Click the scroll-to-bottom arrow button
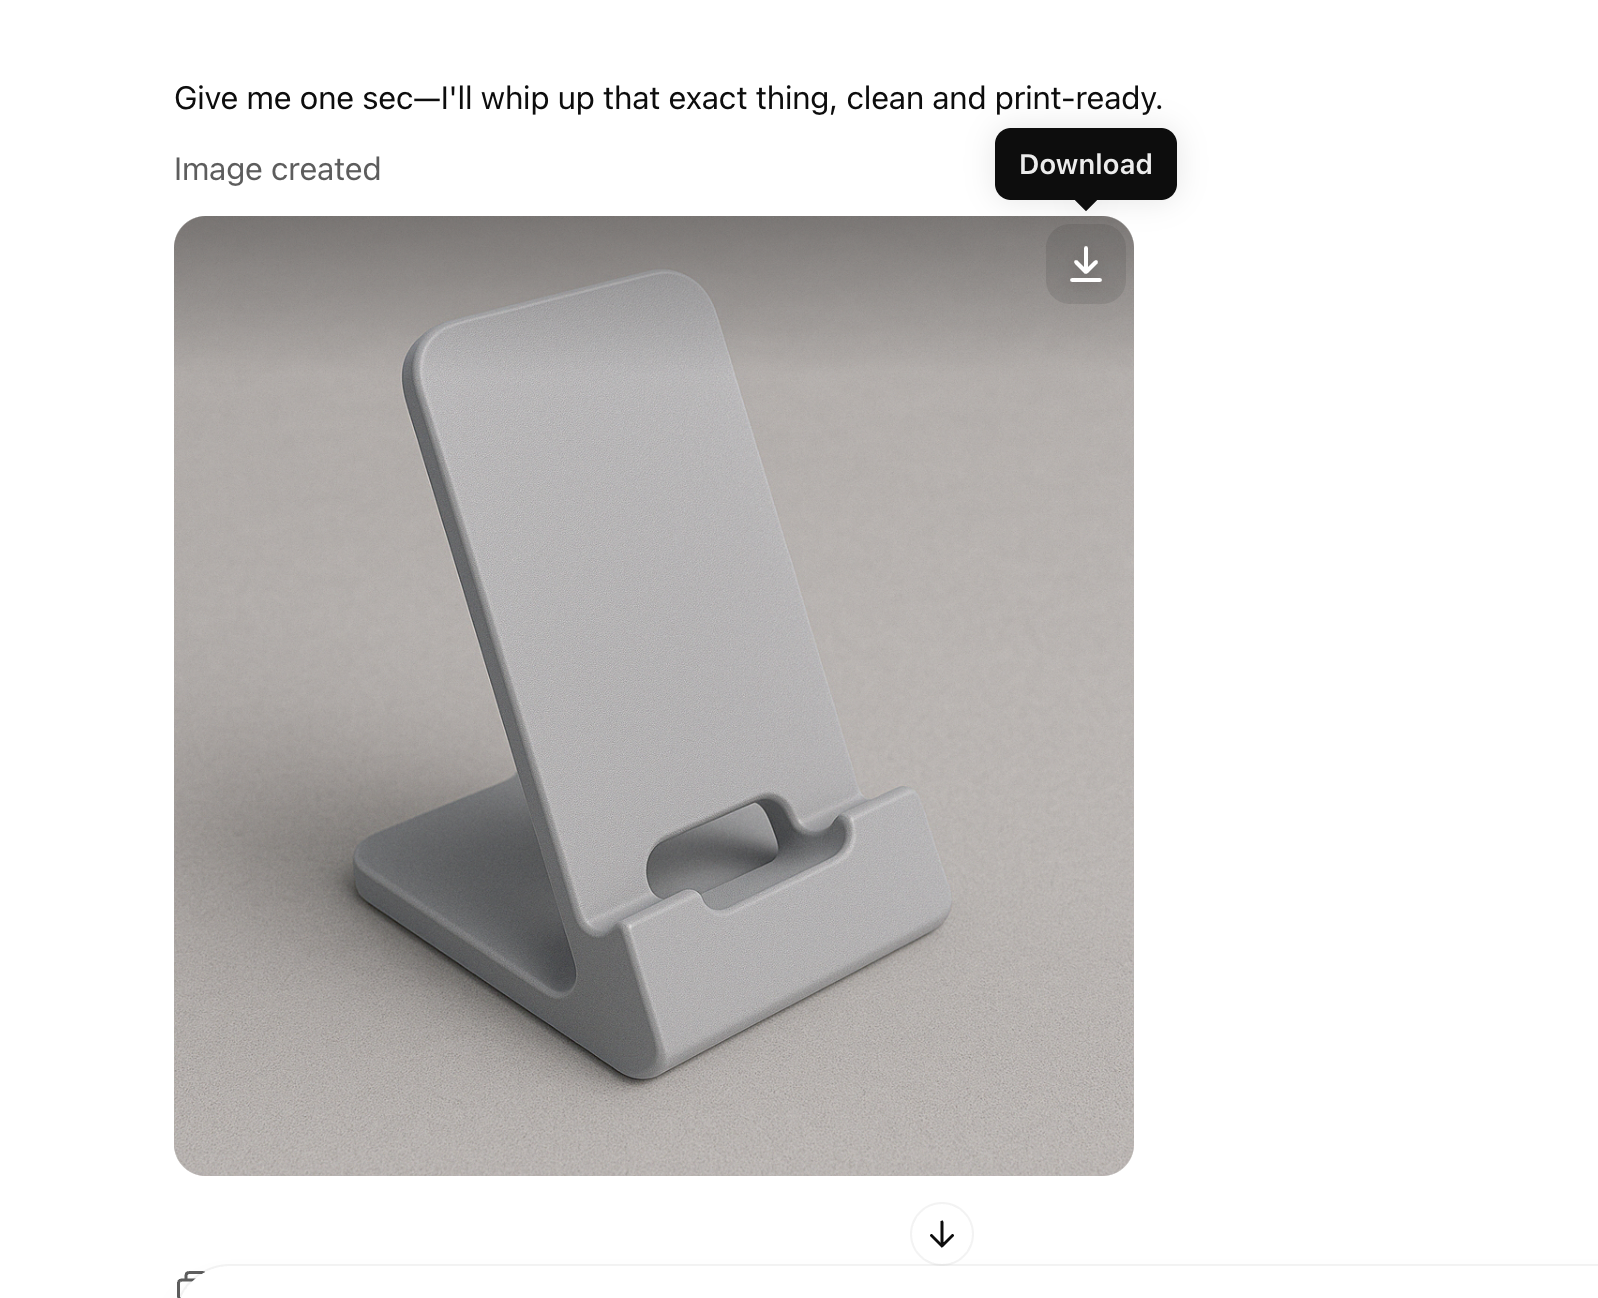This screenshot has width=1598, height=1298. click(x=941, y=1234)
